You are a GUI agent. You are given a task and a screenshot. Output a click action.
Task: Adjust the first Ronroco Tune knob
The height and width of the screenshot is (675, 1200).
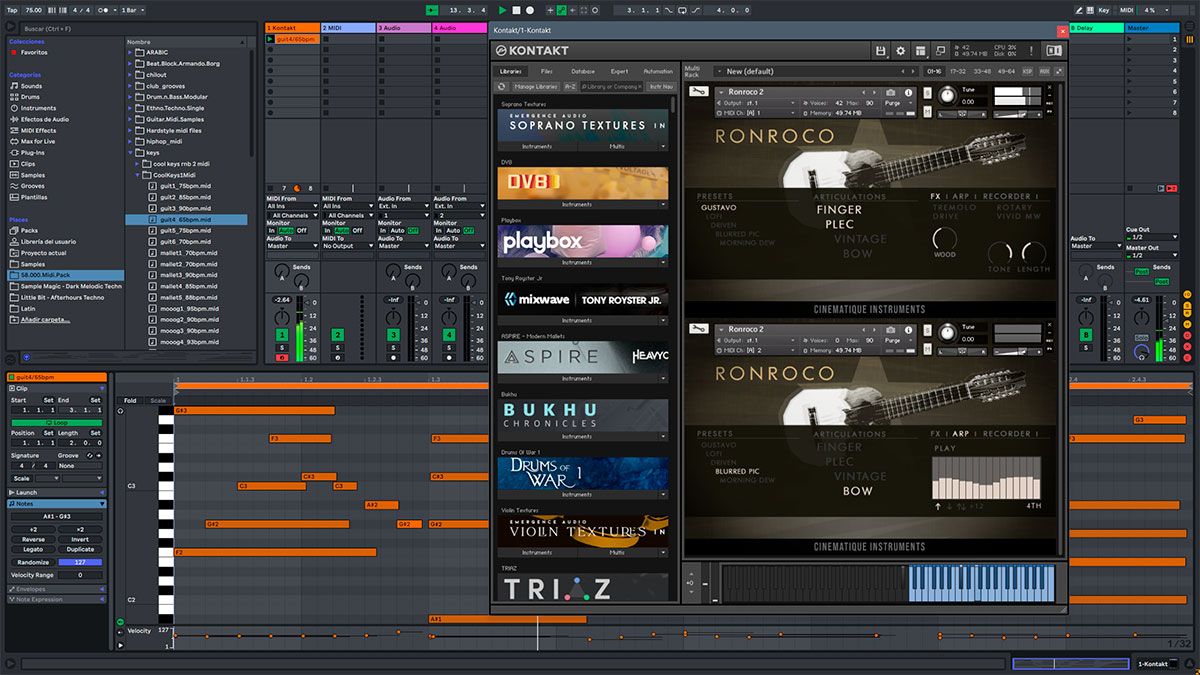click(946, 96)
